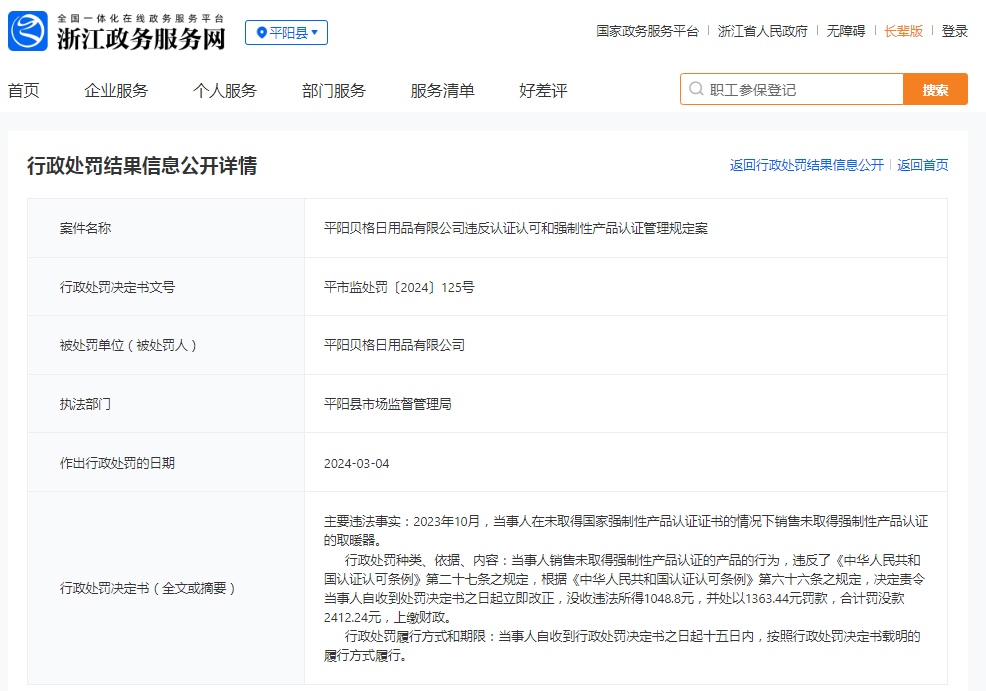The width and height of the screenshot is (986, 691).
Task: Click the 执法部门 label
Action: (85, 404)
